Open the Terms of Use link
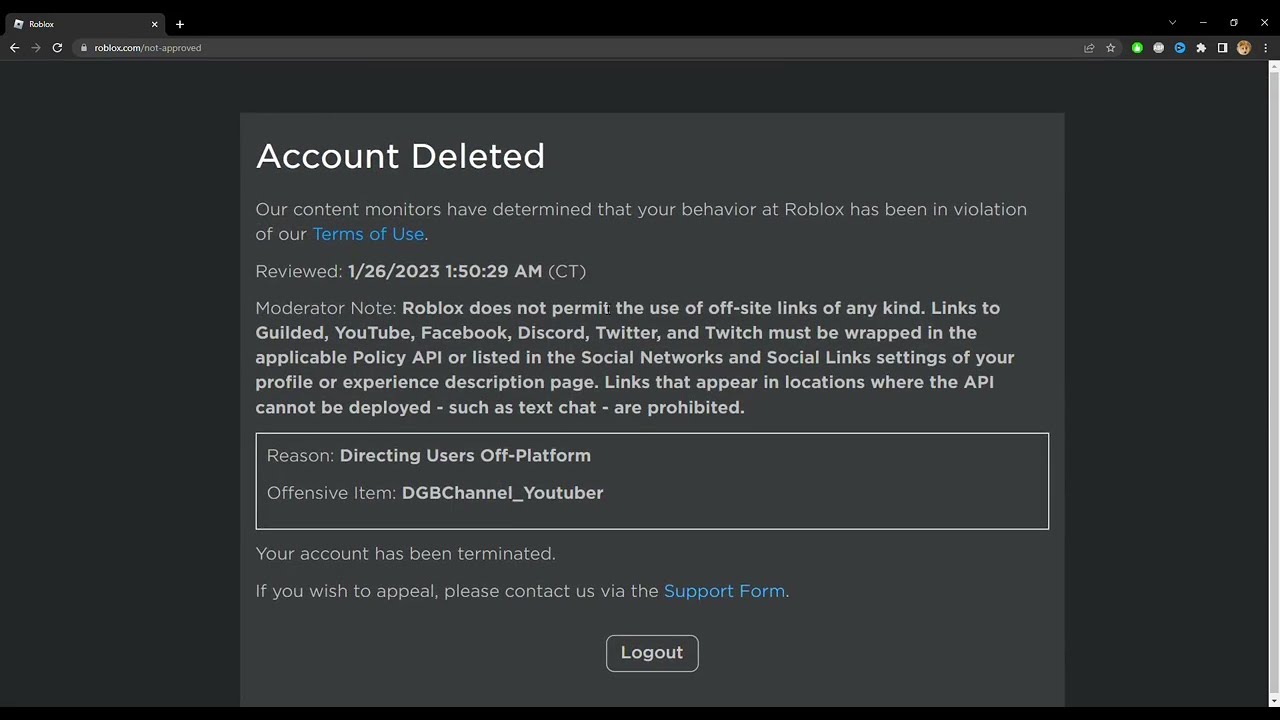Image resolution: width=1280 pixels, height=720 pixels. coord(368,234)
